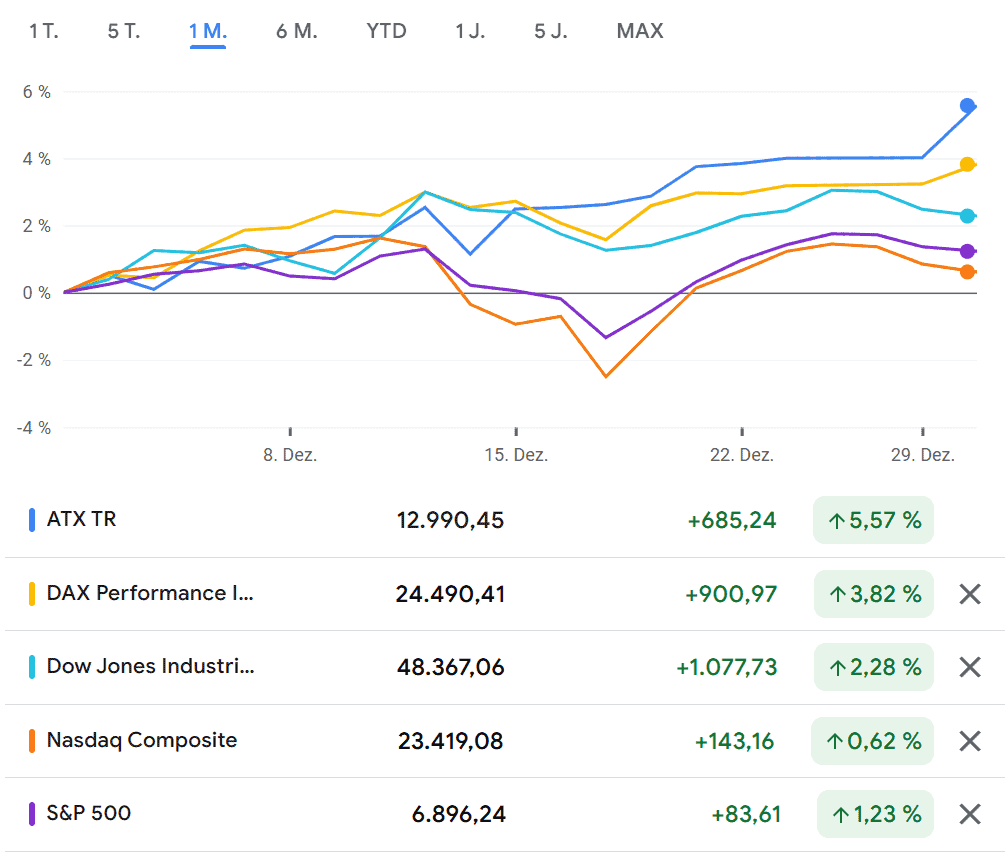Select the 1 M. tab

208,31
